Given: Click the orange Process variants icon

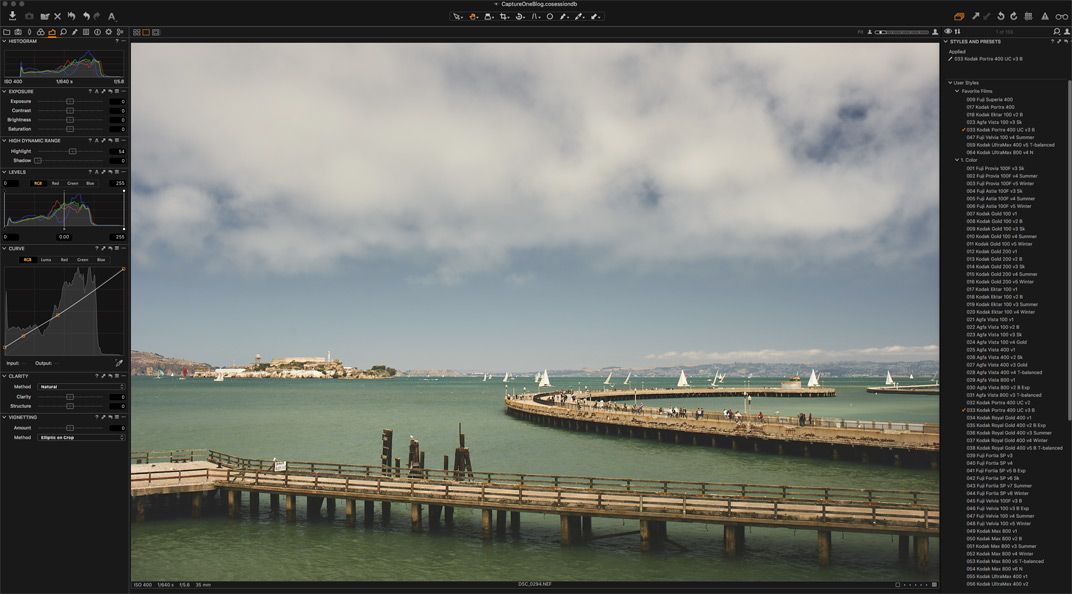Looking at the screenshot, I should pos(959,16).
